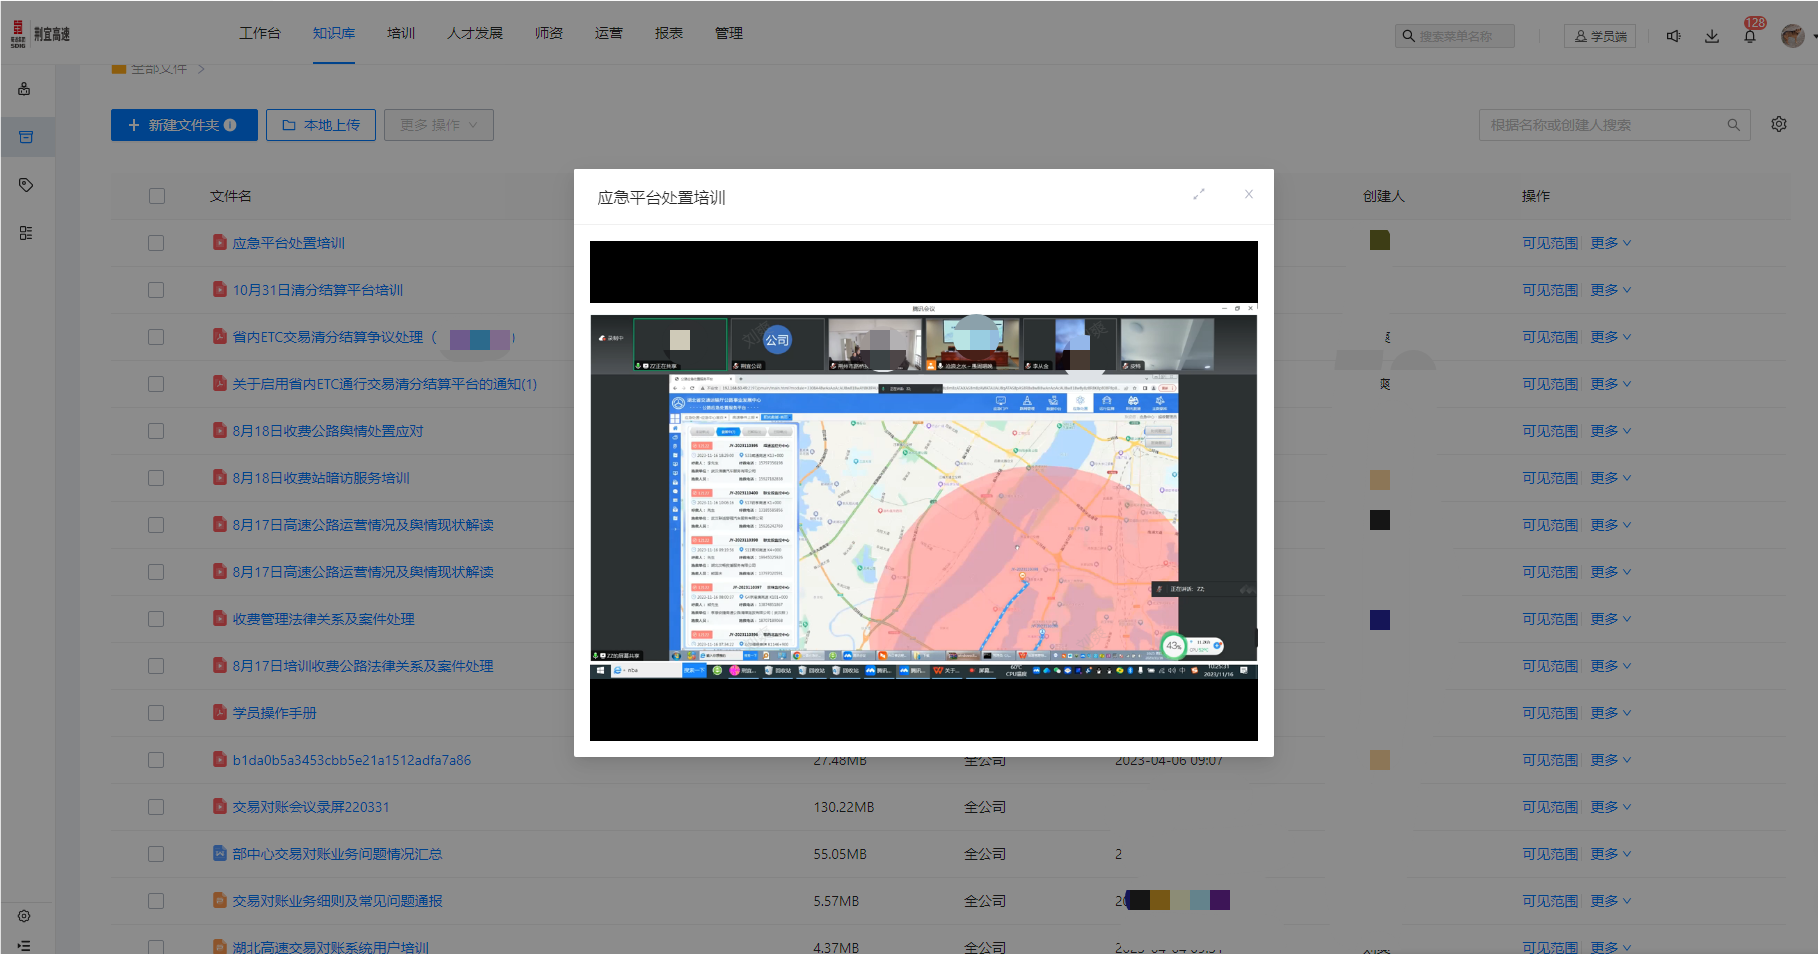Open the sidebar tag icon

[x=26, y=185]
